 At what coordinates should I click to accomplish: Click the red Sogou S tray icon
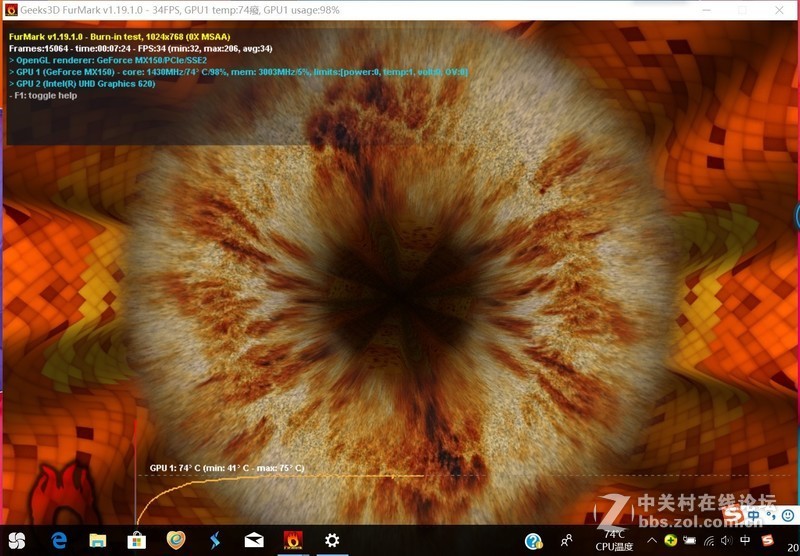(767, 540)
